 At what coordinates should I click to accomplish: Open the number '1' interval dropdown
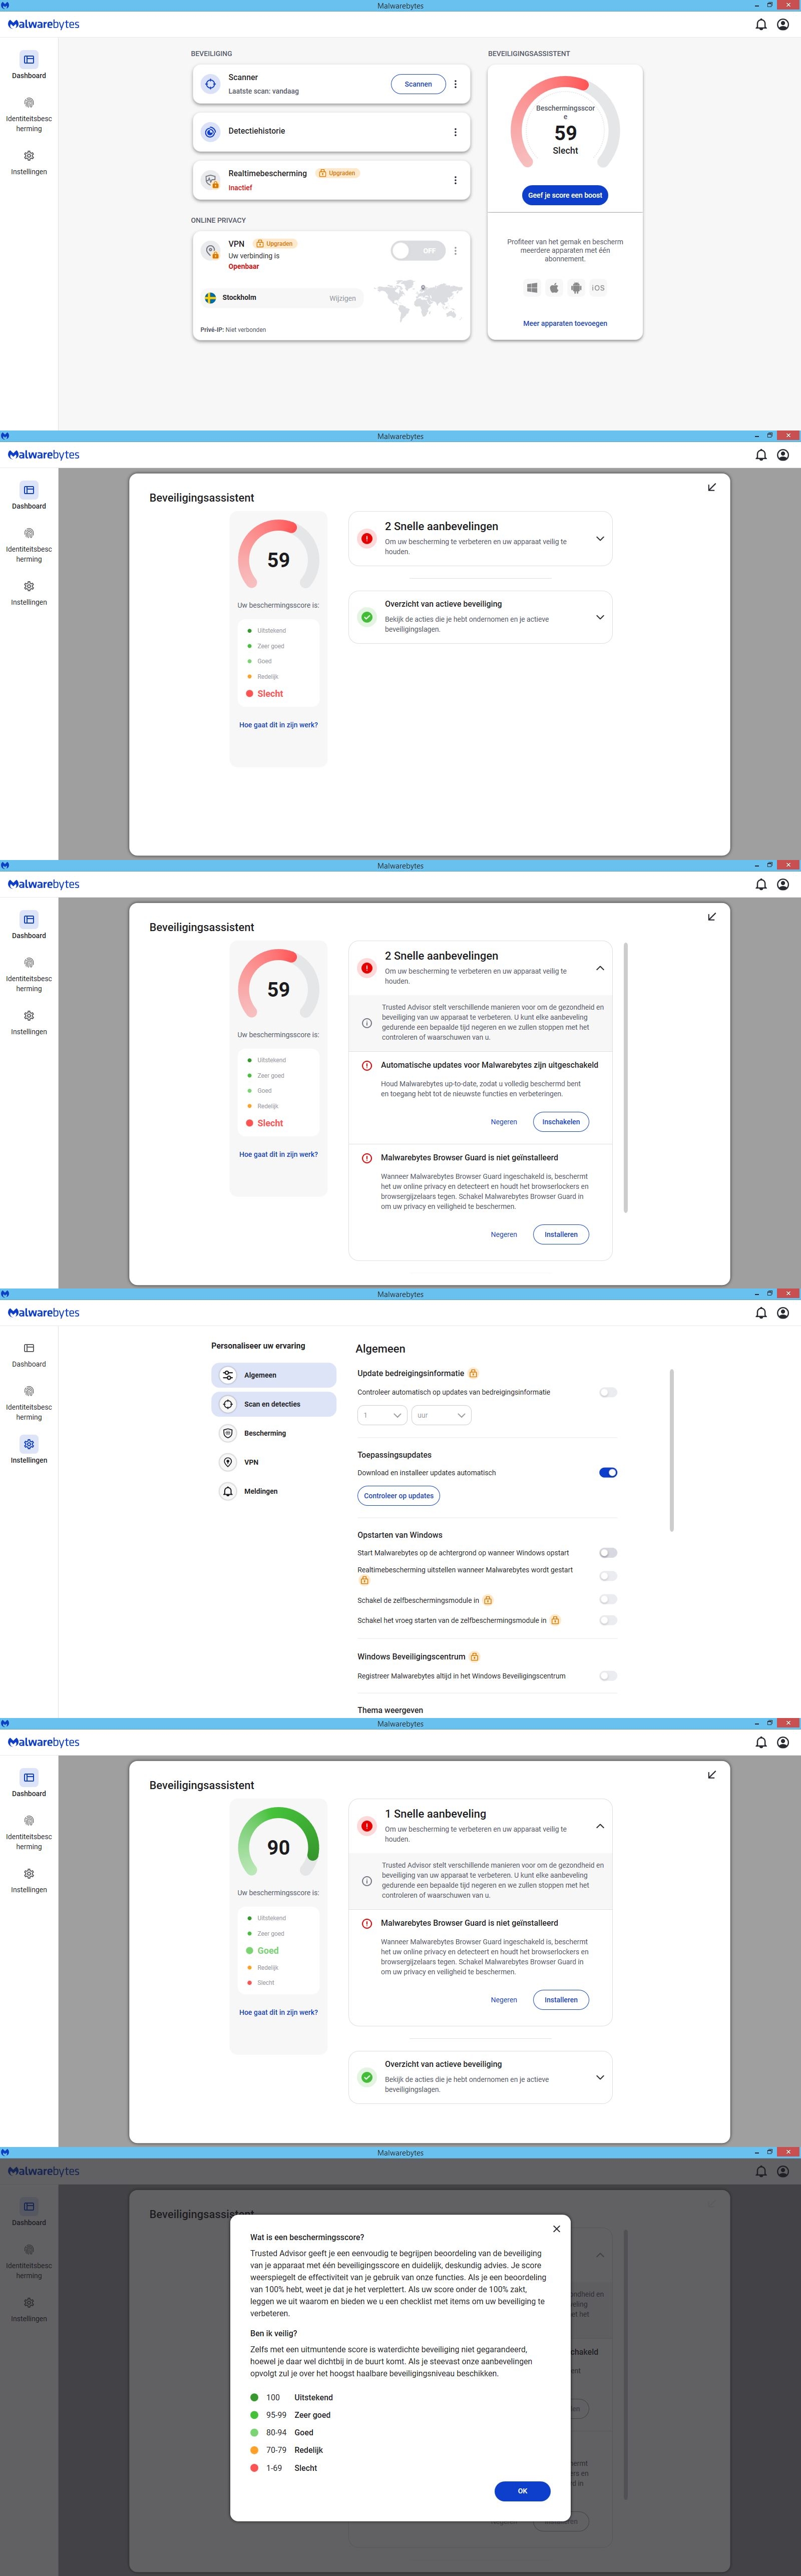382,1415
